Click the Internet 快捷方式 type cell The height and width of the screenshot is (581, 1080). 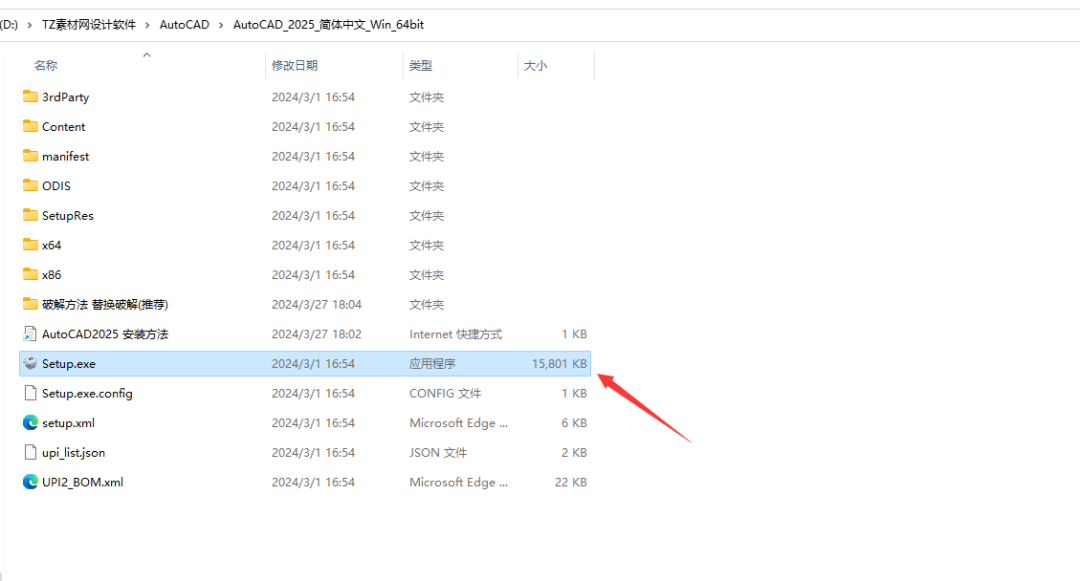tap(456, 334)
